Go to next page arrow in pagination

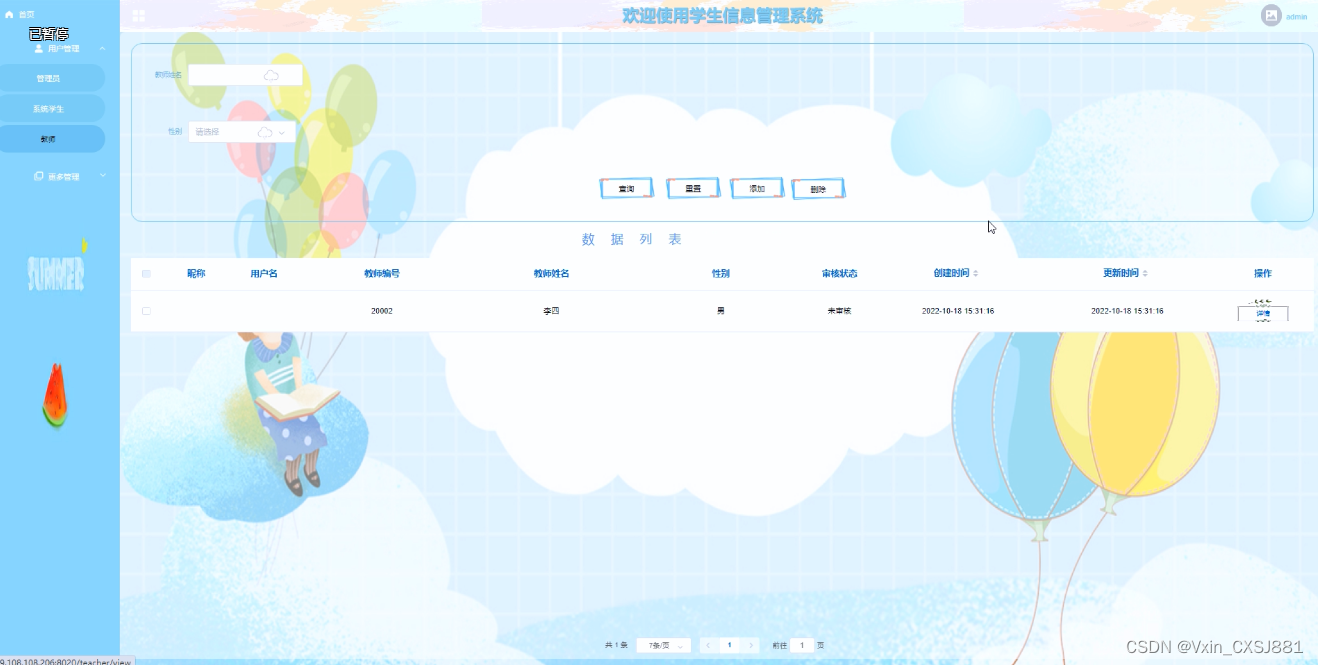pos(750,645)
